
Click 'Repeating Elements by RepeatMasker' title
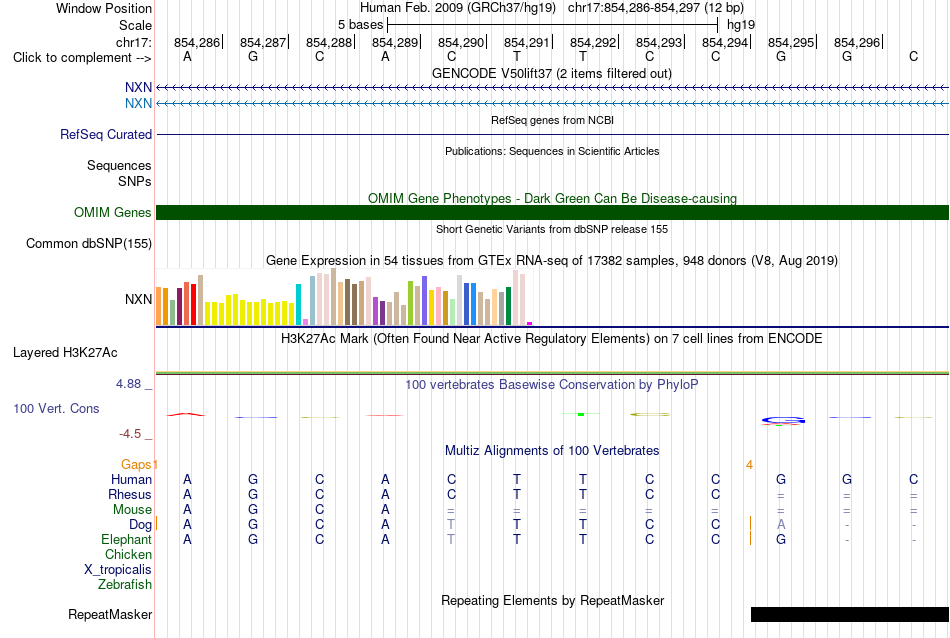(553, 600)
